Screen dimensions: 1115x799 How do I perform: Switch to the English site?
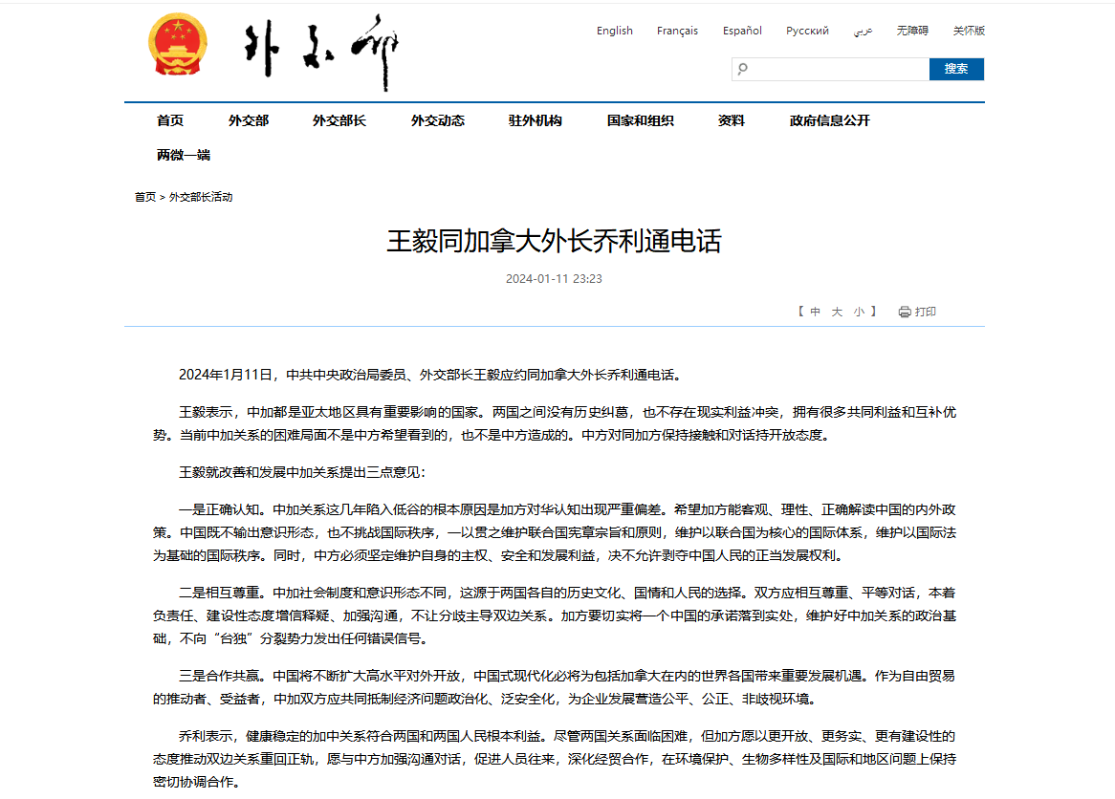click(x=614, y=31)
